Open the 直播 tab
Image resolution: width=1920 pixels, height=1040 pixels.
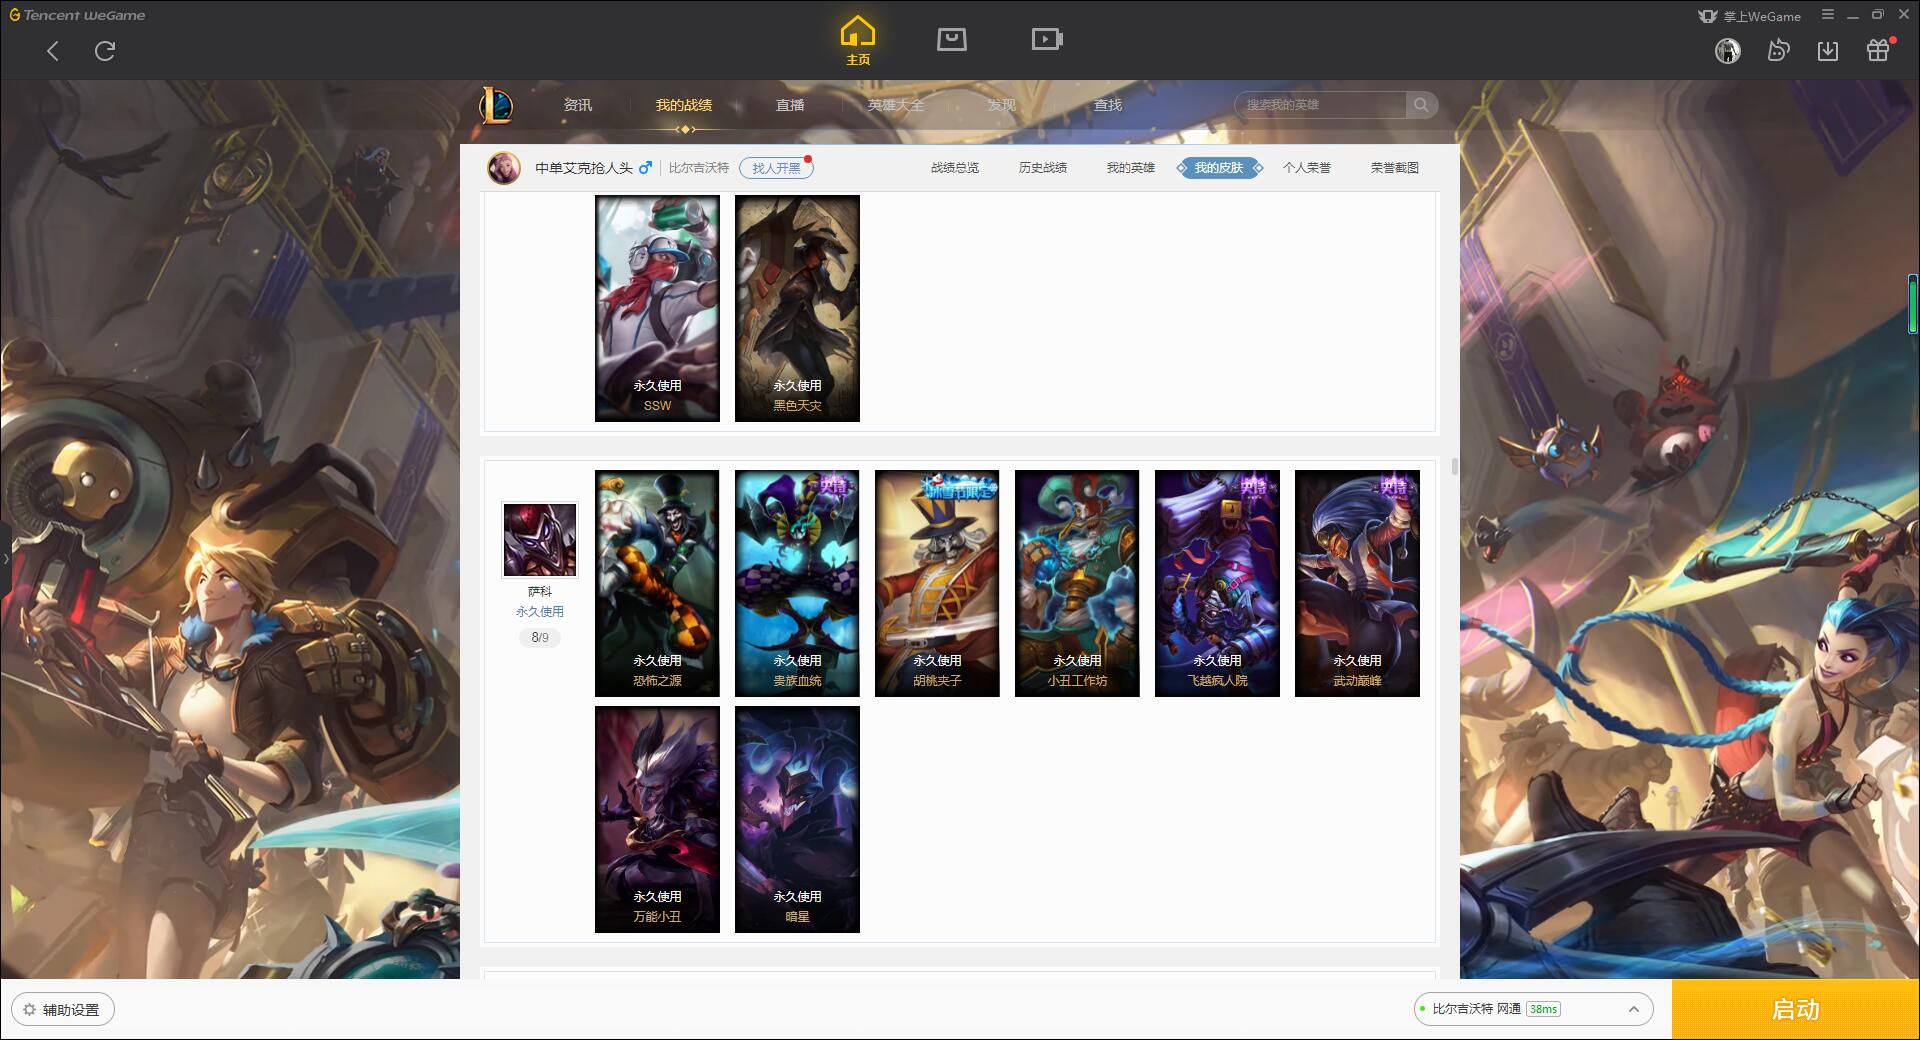[790, 105]
